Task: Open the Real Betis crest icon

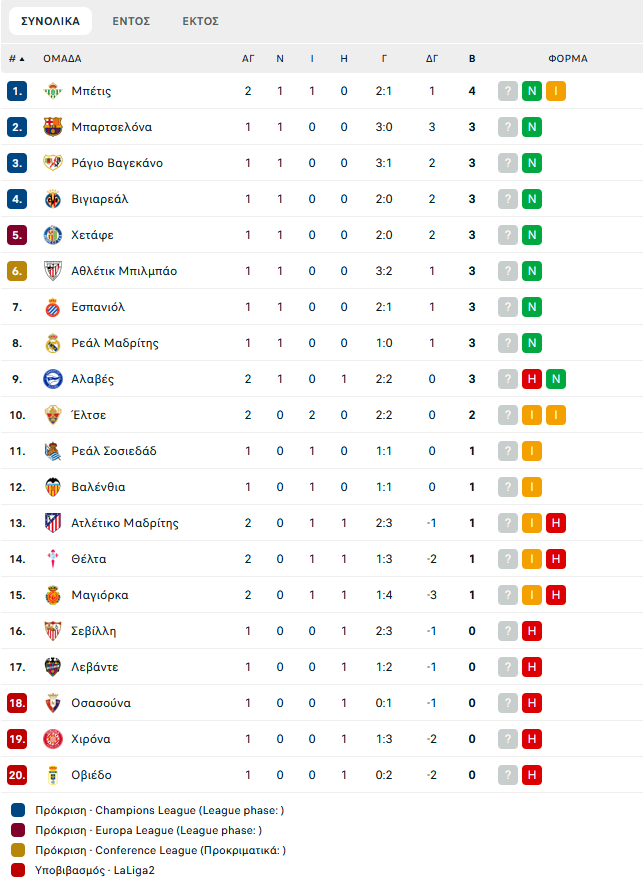Action: click(x=53, y=91)
